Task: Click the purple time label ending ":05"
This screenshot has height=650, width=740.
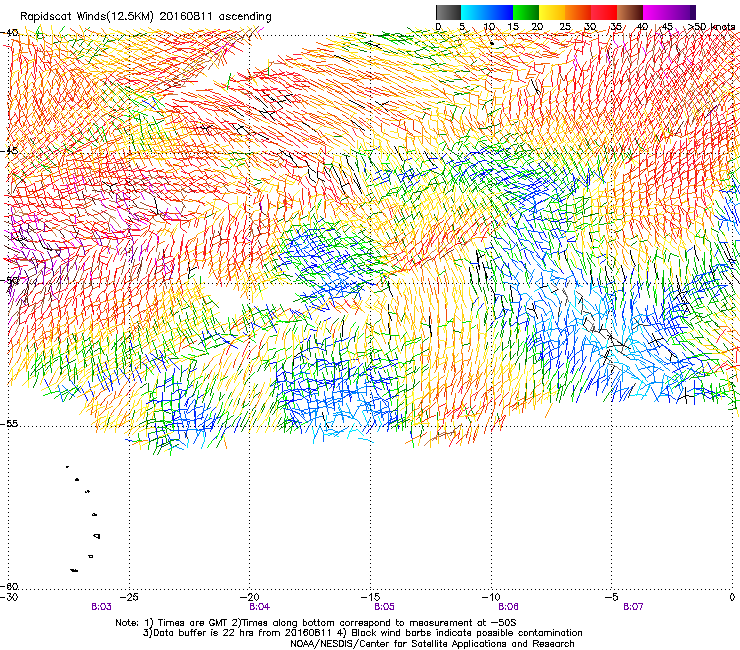Action: pyautogui.click(x=384, y=607)
